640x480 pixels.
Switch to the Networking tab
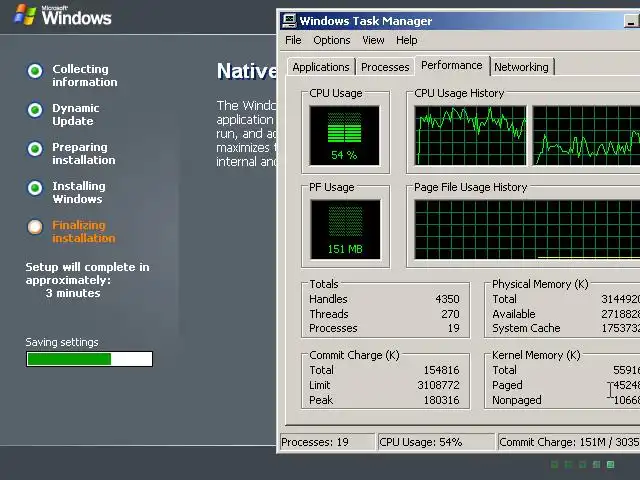521,67
